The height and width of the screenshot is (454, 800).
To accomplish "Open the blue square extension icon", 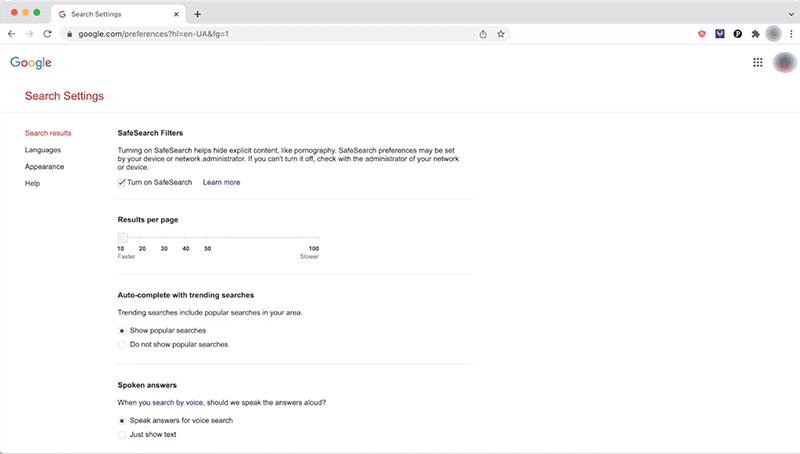I will (720, 34).
